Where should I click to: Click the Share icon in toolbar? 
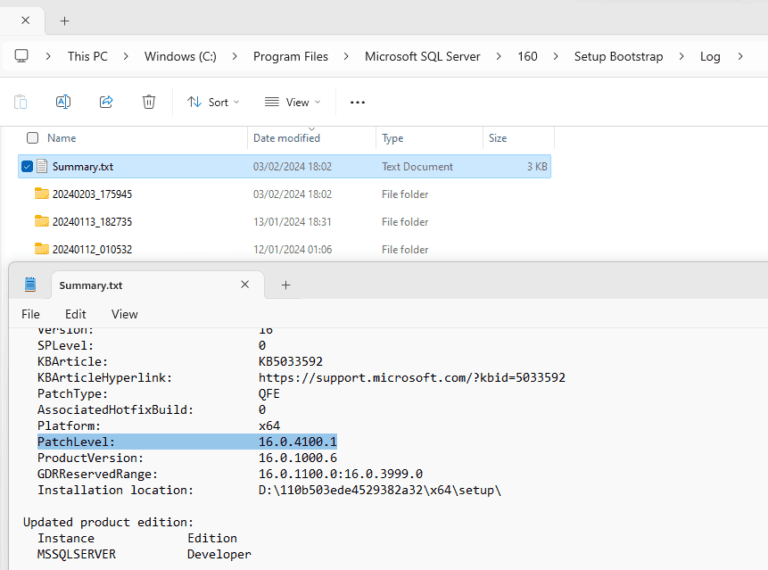tap(106, 102)
